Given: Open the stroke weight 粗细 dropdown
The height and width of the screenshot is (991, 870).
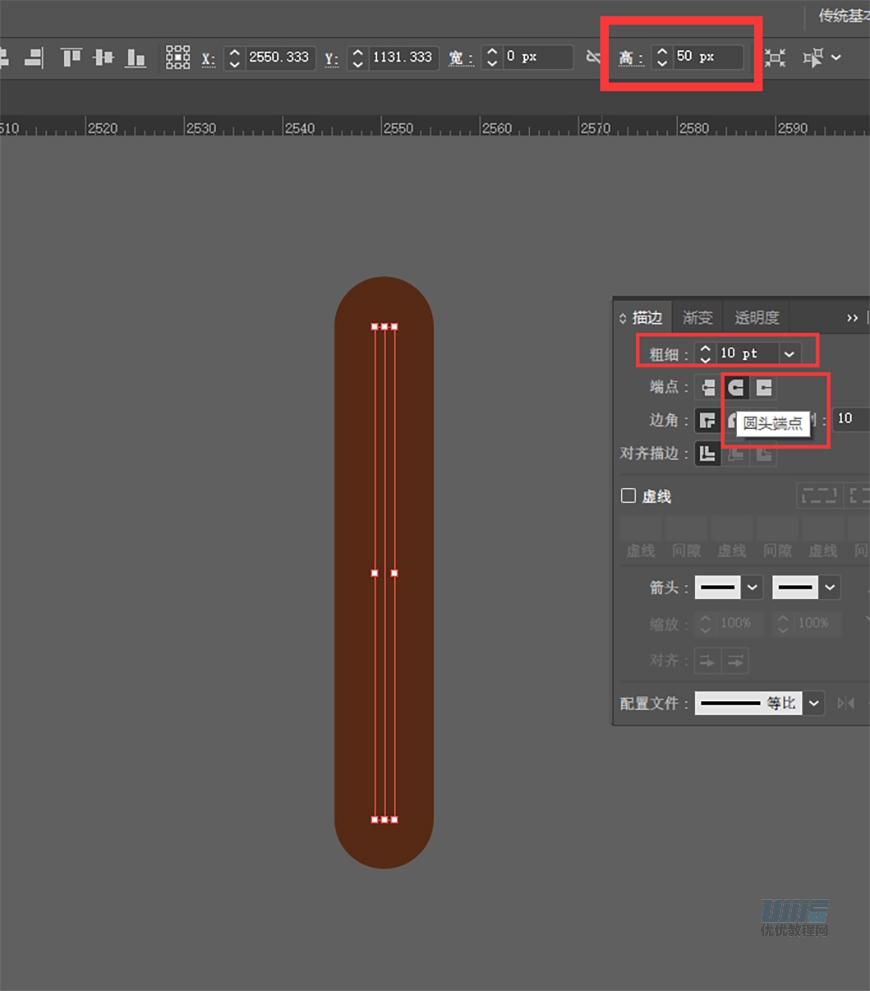Looking at the screenshot, I should click(x=790, y=353).
